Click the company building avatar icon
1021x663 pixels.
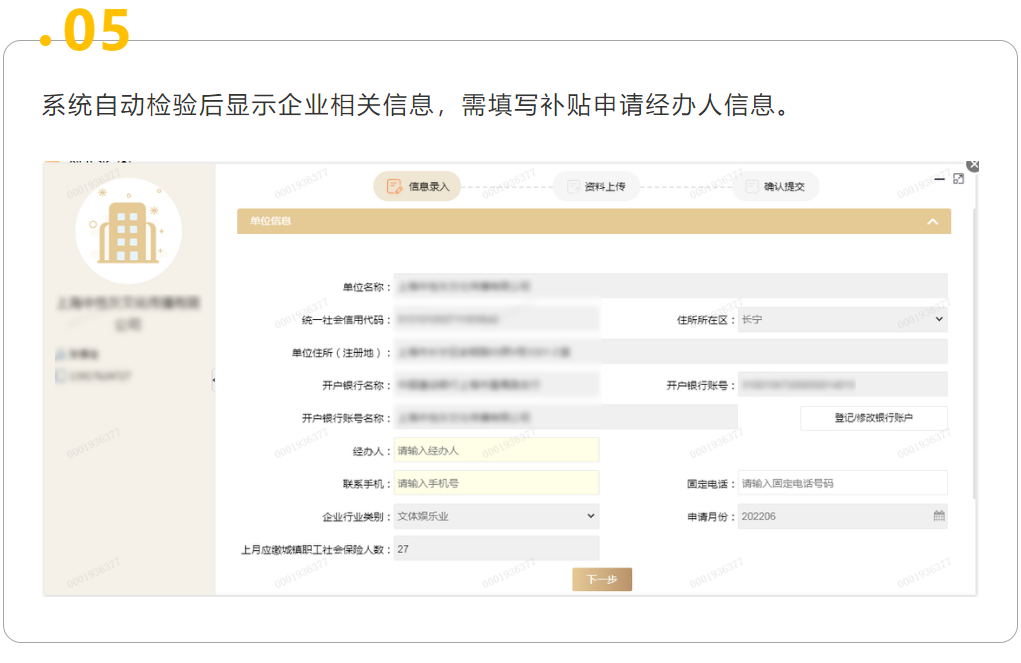click(x=128, y=230)
